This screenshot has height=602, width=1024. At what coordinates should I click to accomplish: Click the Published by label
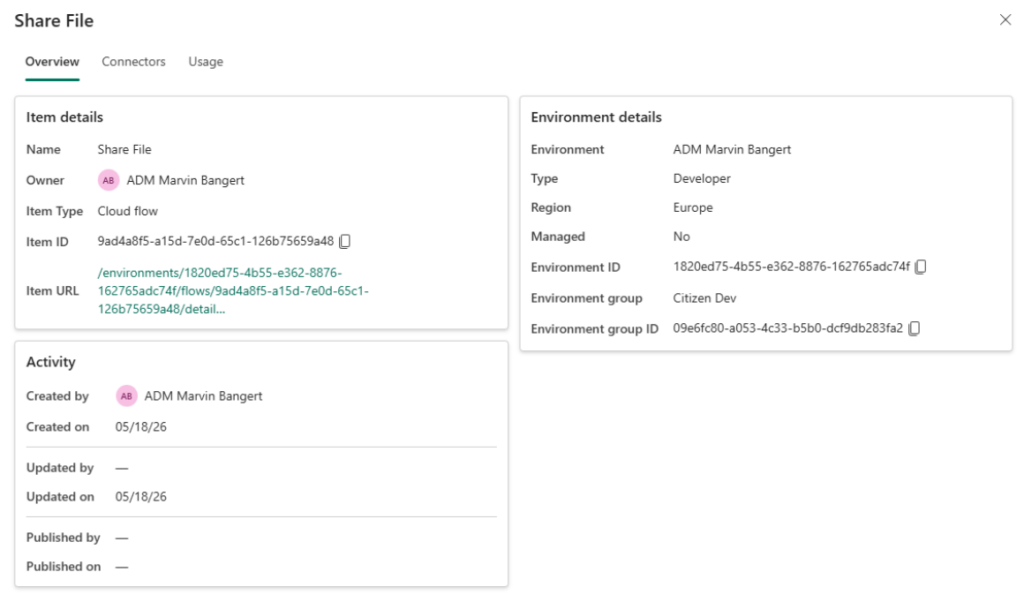pos(63,537)
